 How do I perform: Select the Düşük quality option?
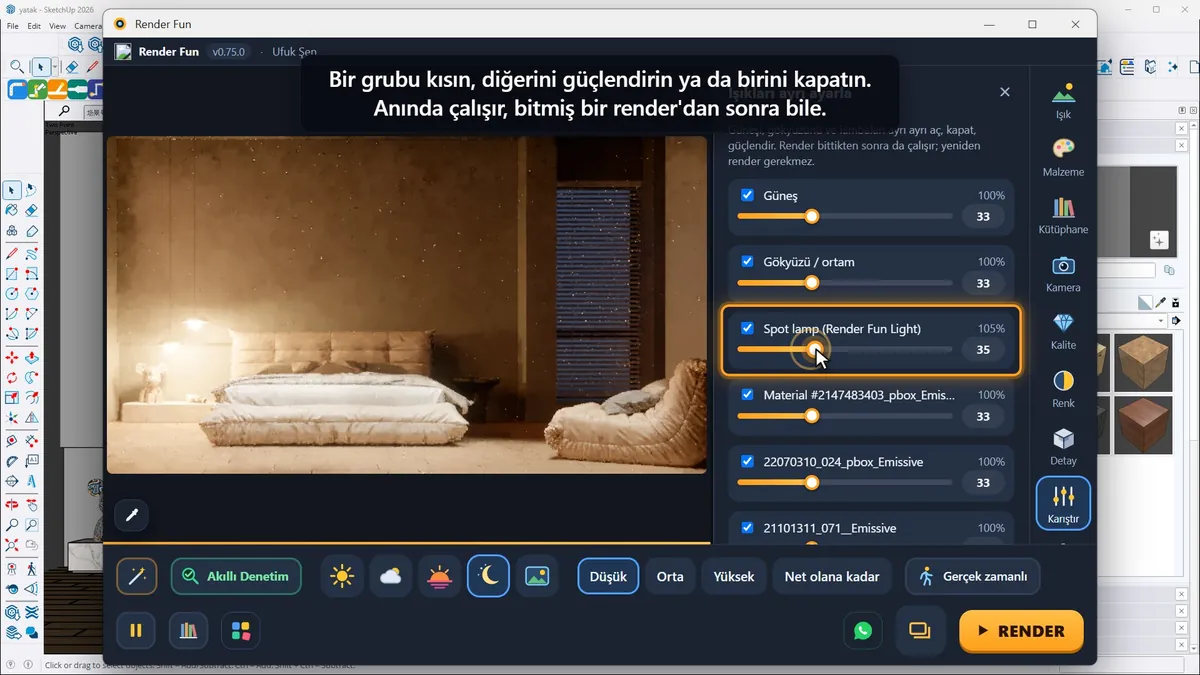click(608, 576)
